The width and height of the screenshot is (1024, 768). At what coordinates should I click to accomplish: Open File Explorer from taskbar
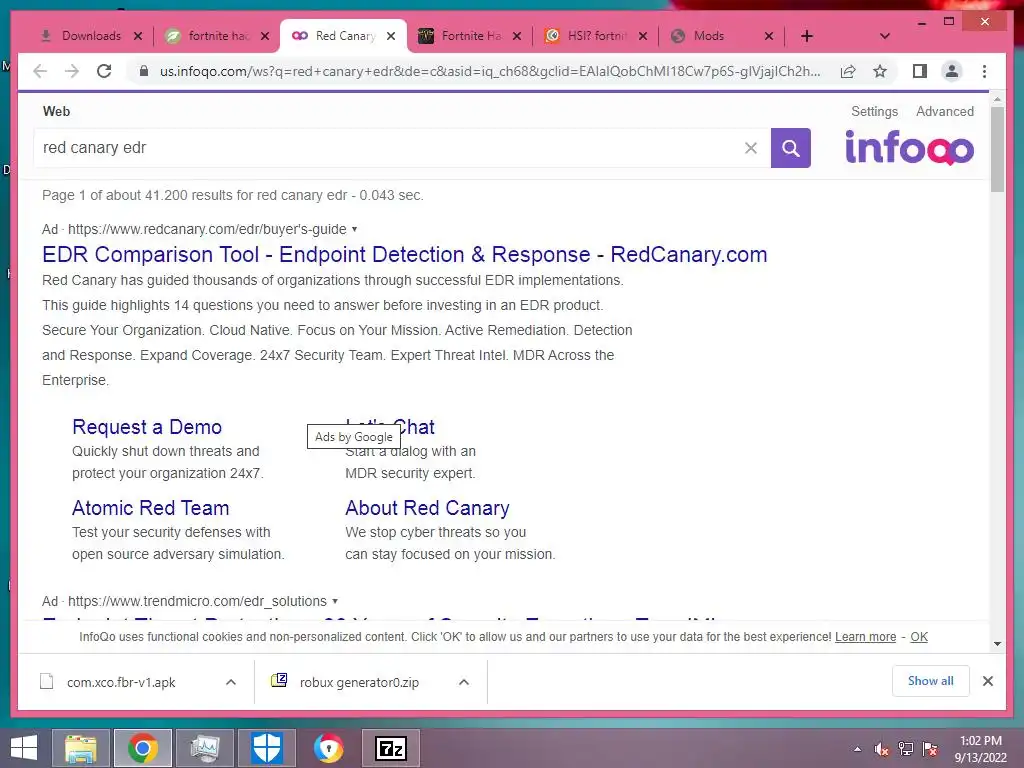(x=80, y=748)
